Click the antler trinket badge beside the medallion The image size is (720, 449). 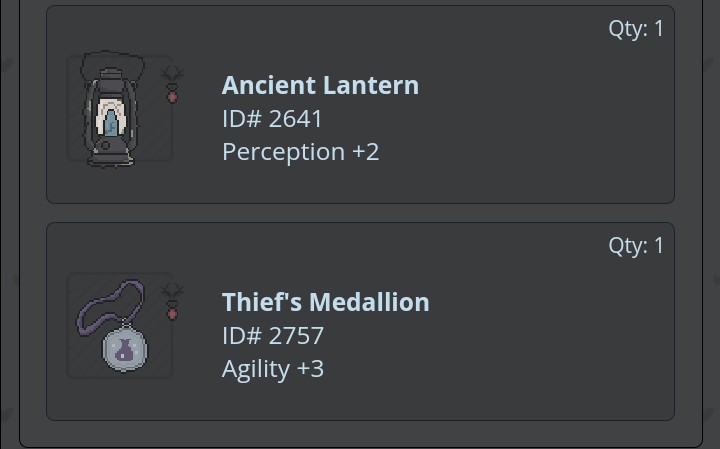tap(172, 302)
